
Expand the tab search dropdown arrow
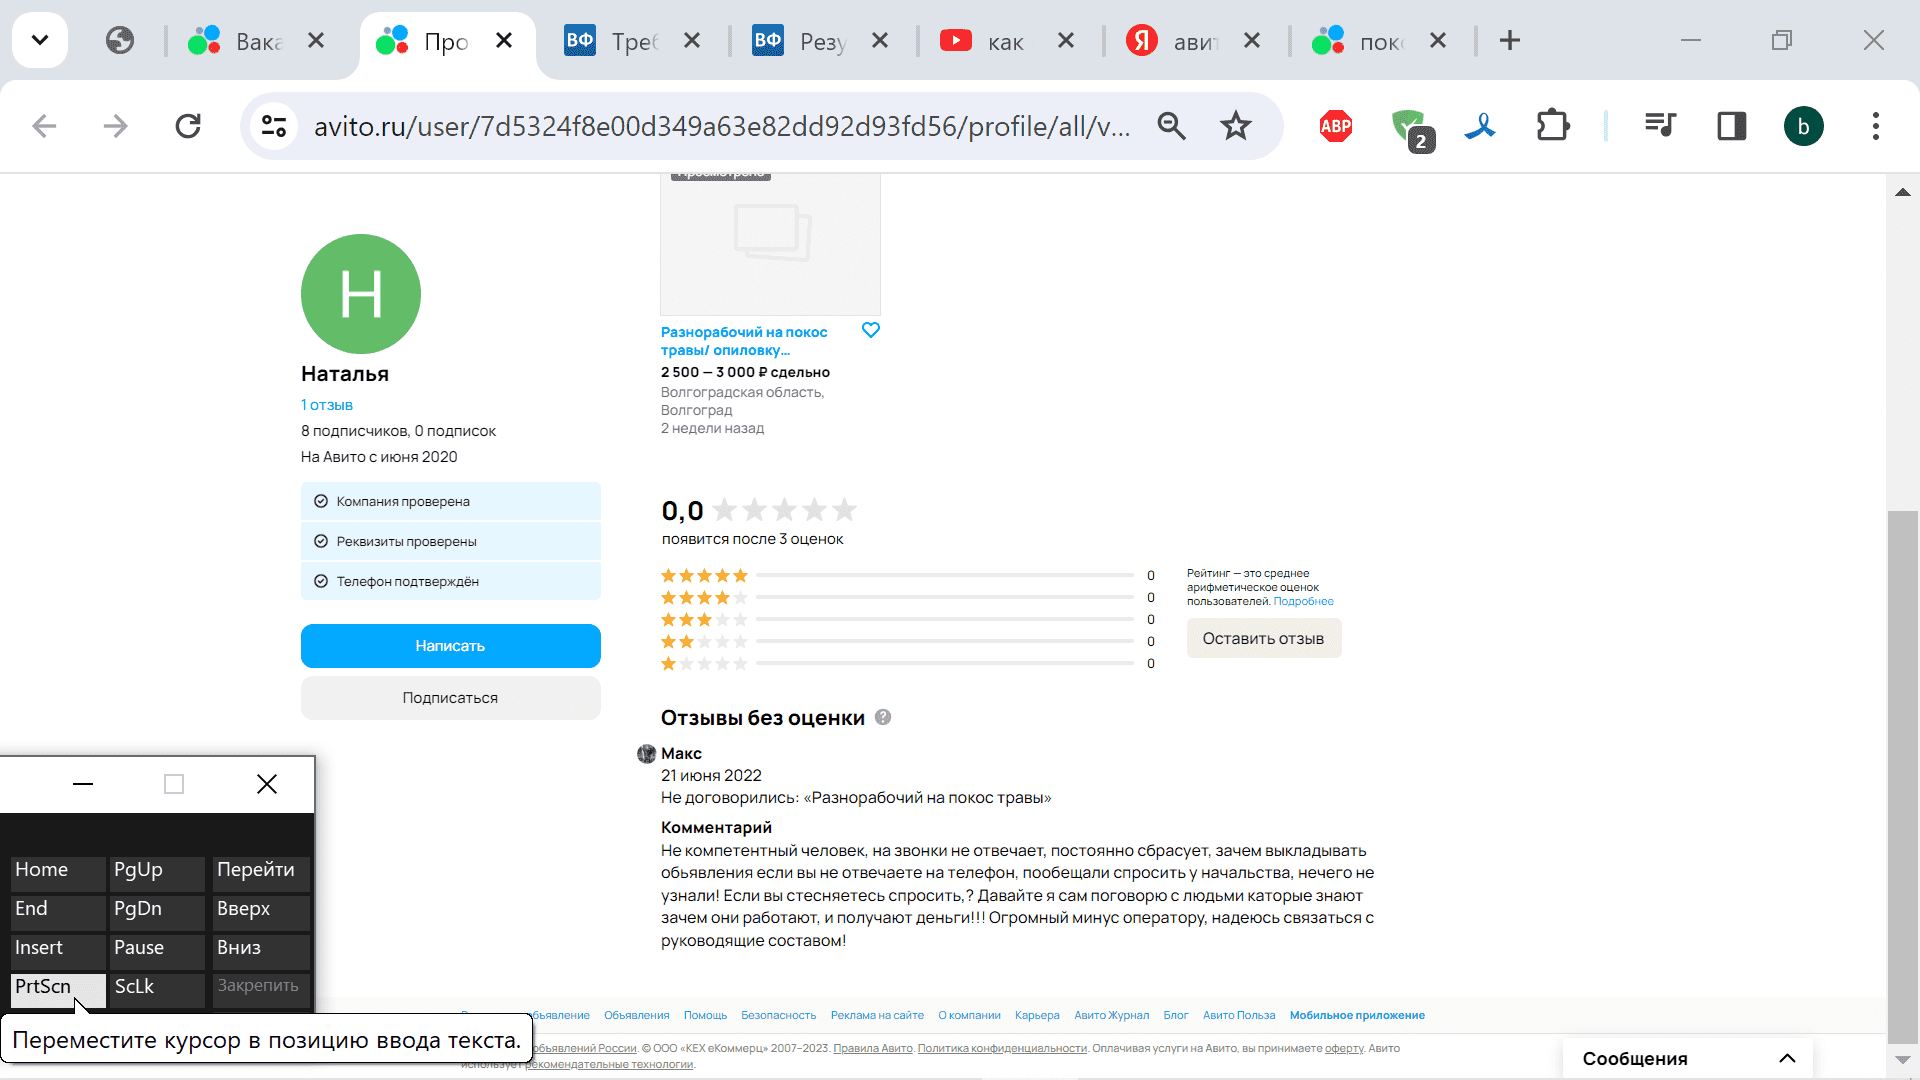pos(40,40)
